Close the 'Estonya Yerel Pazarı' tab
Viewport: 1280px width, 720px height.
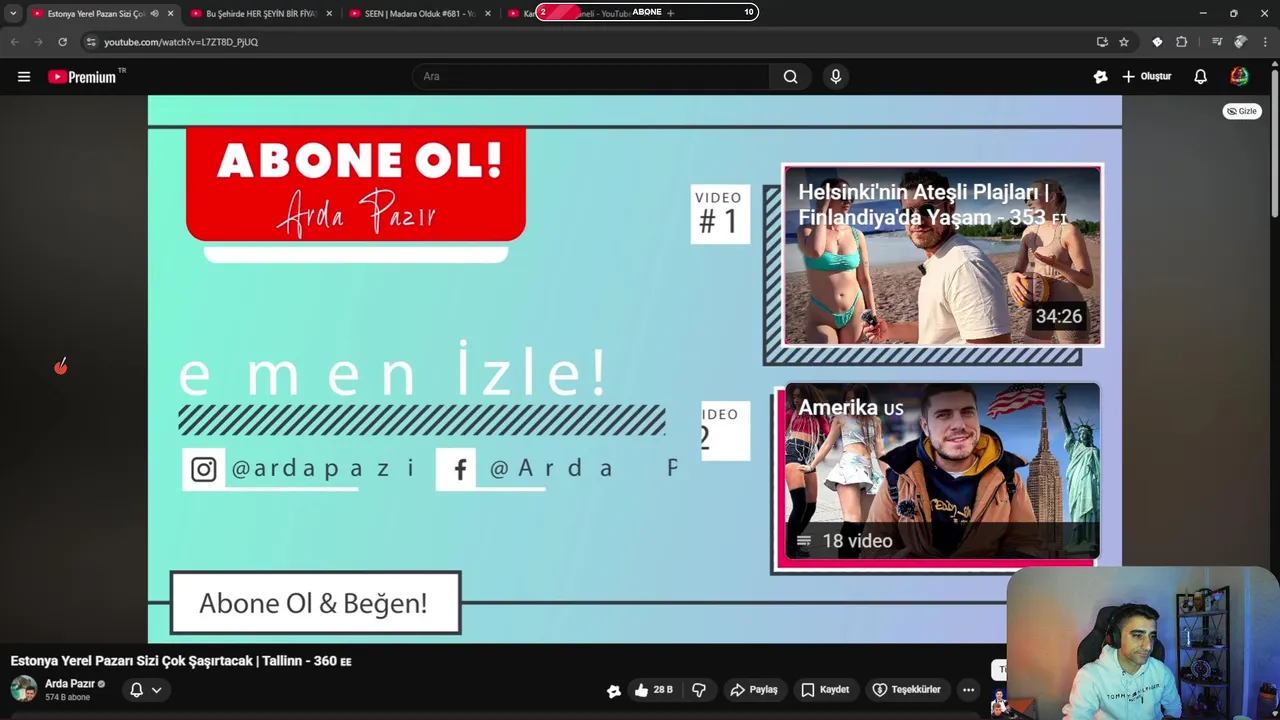(170, 13)
